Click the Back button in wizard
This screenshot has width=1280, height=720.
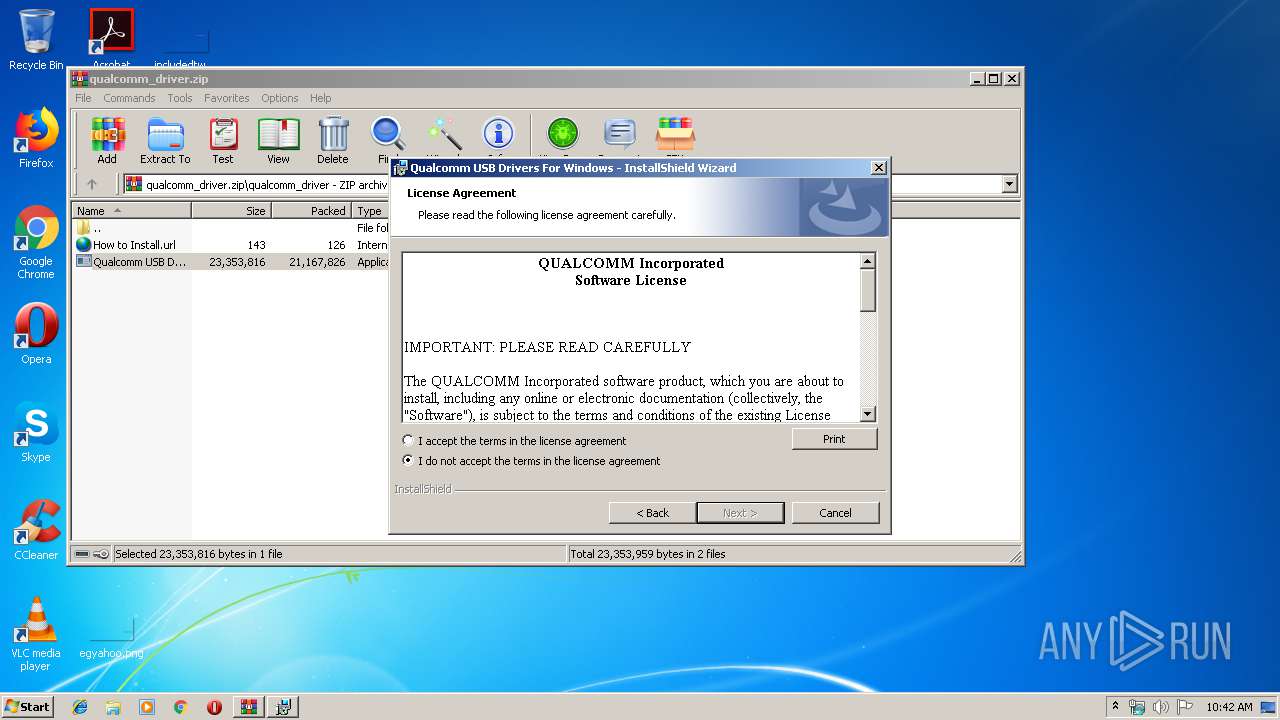[x=652, y=513]
